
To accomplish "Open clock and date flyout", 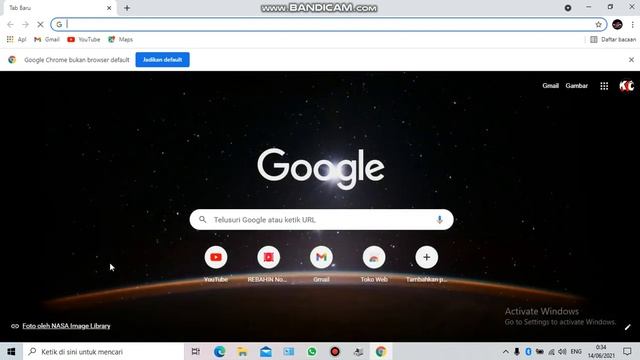I will [601, 351].
